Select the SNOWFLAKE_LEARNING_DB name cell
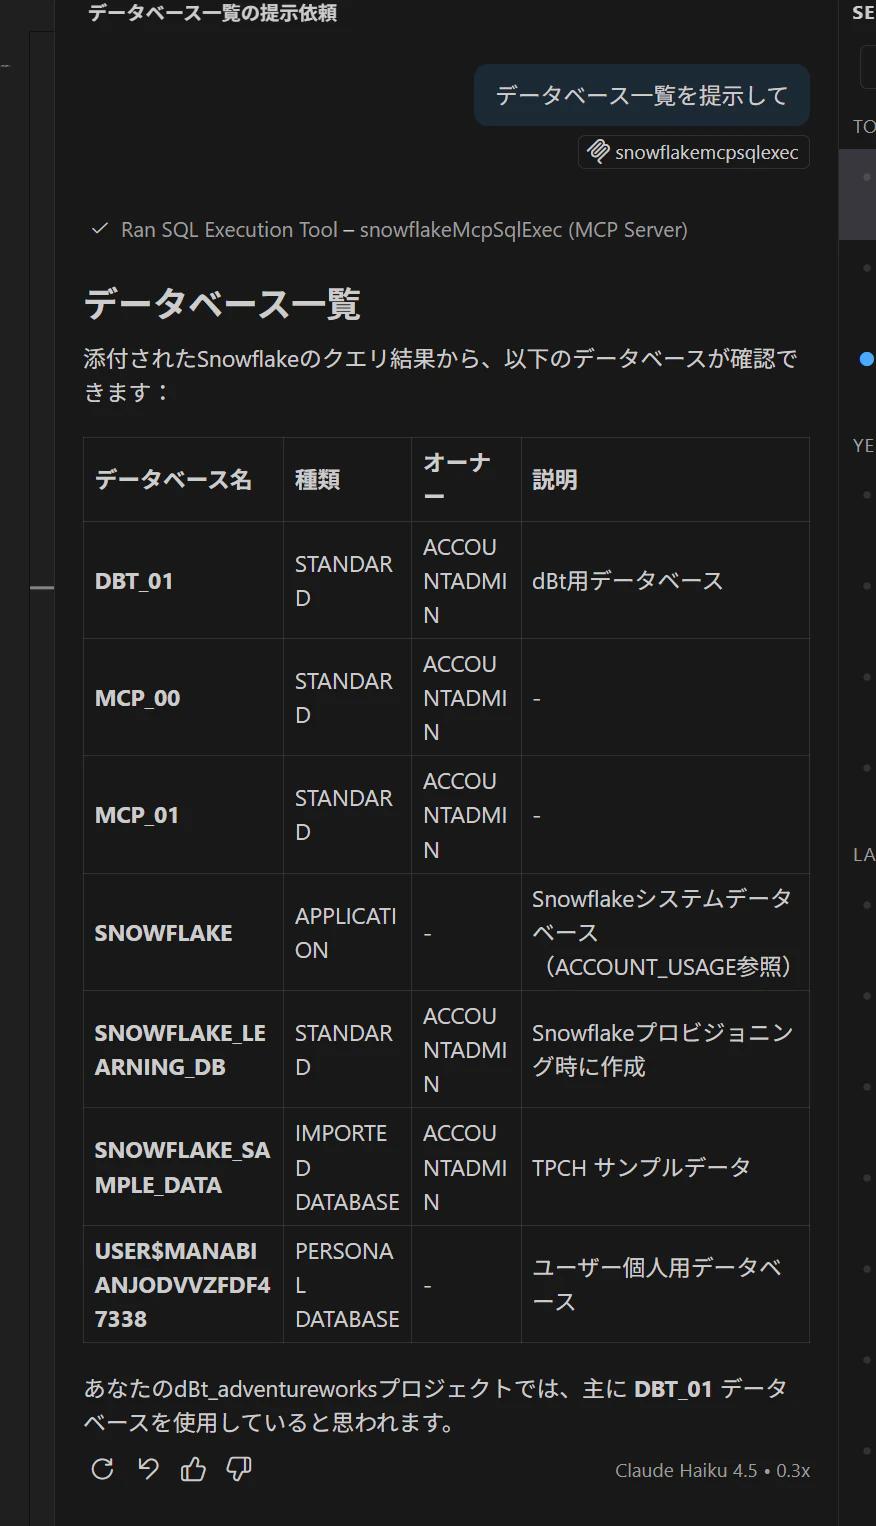Image resolution: width=876 pixels, height=1526 pixels. coord(183,1049)
